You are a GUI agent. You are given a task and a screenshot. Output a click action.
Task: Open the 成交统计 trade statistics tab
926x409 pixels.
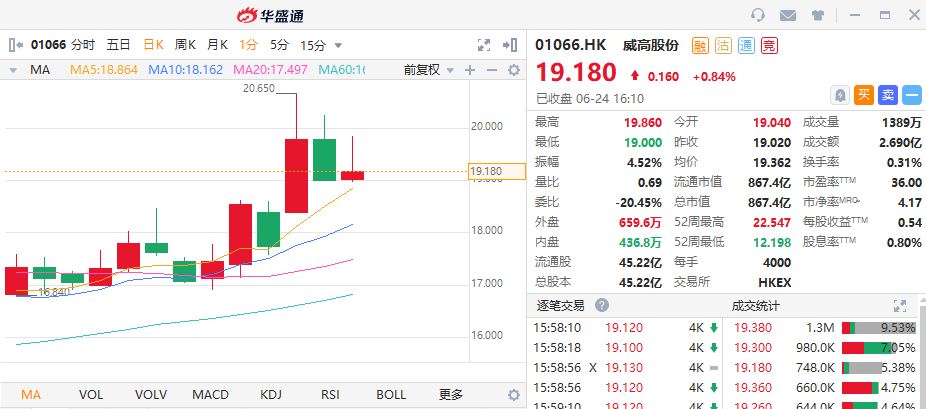click(755, 306)
